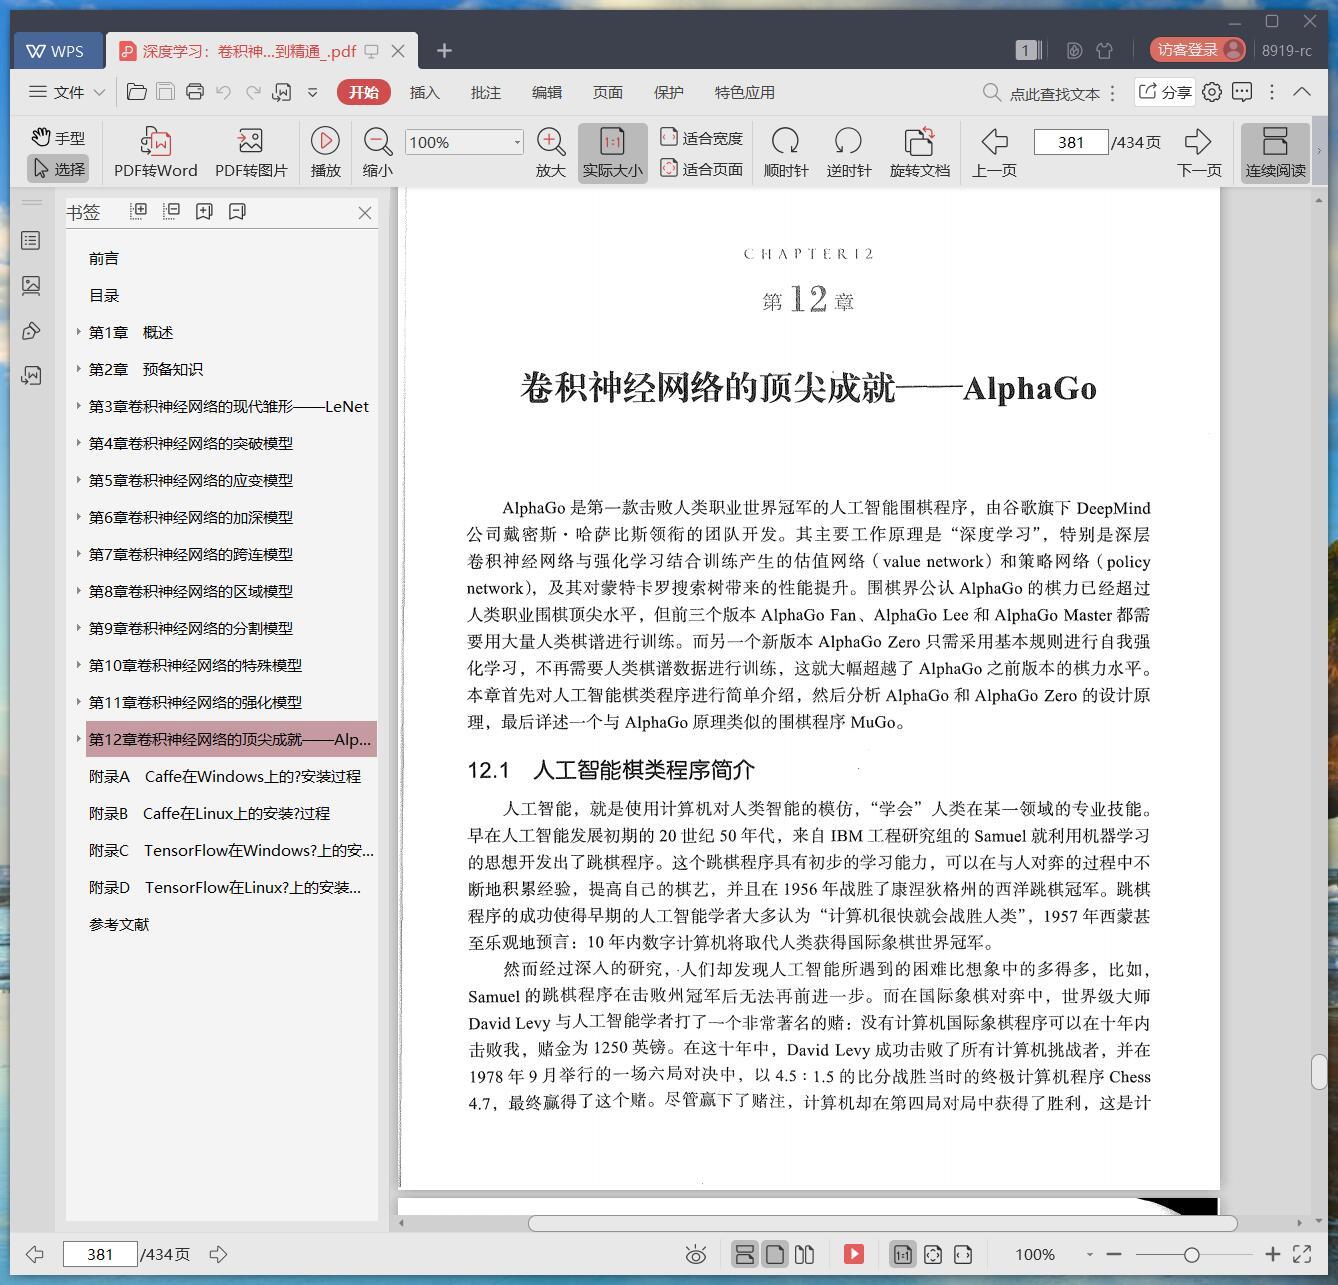
Task: Click the 分享 share button
Action: [1164, 92]
